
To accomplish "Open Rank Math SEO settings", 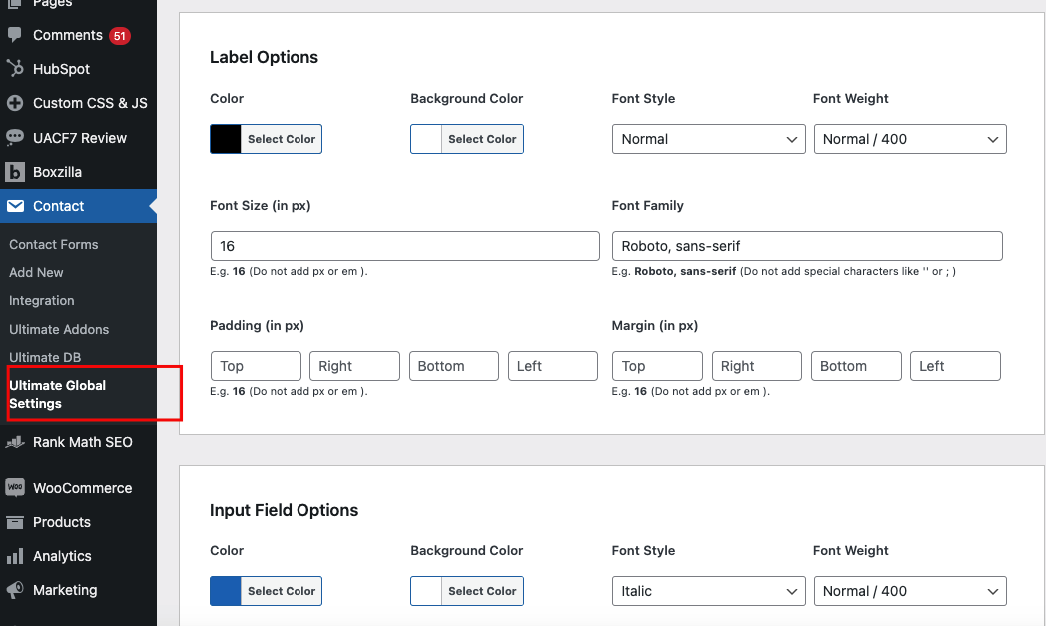I will [x=14, y=442].
